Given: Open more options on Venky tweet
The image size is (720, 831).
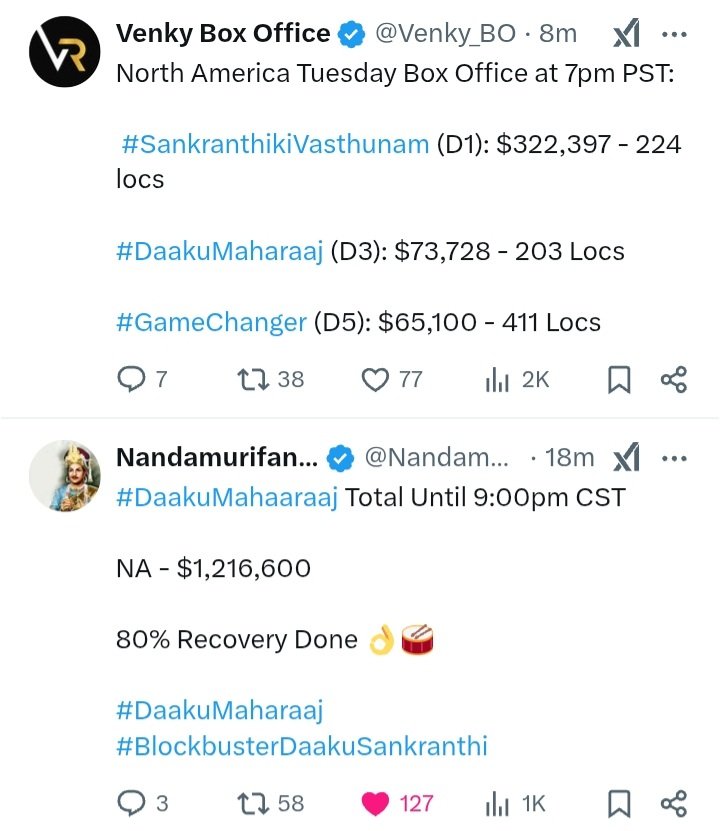Looking at the screenshot, I should pyautogui.click(x=675, y=35).
